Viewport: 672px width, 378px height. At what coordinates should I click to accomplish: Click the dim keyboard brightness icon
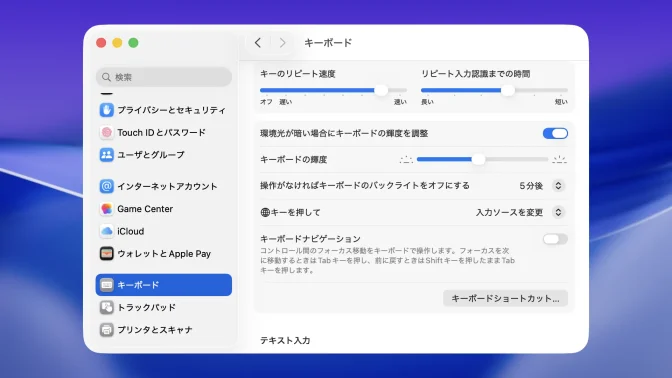click(406, 159)
